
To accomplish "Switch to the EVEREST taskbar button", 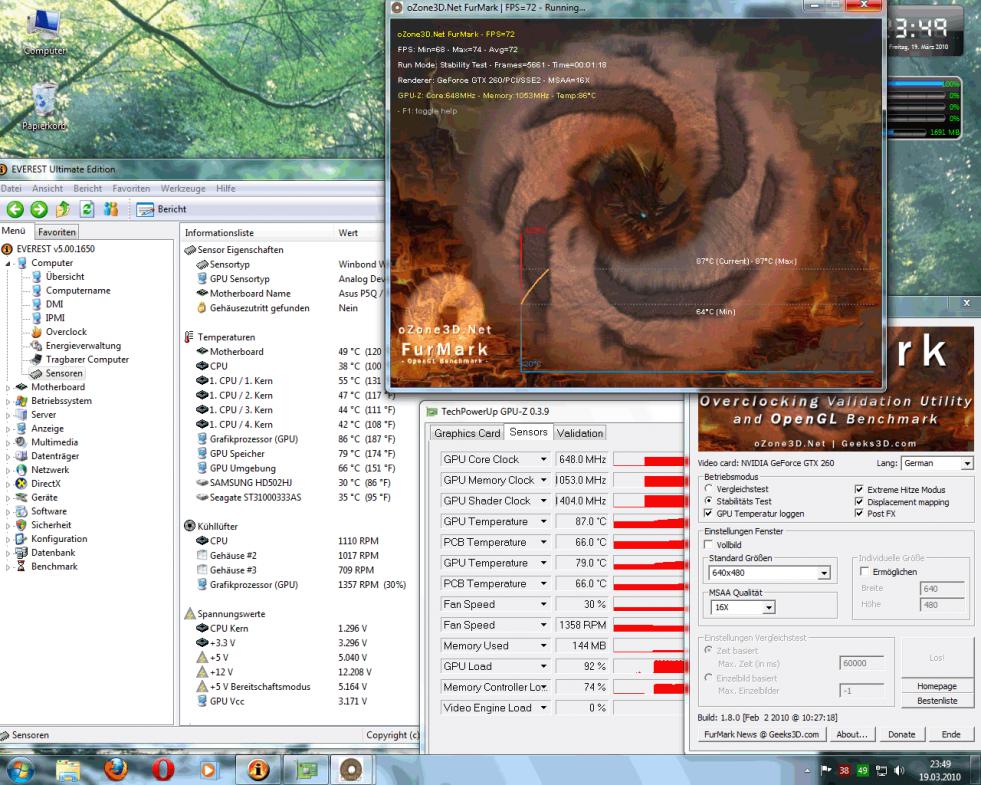I will pyautogui.click(x=258, y=770).
